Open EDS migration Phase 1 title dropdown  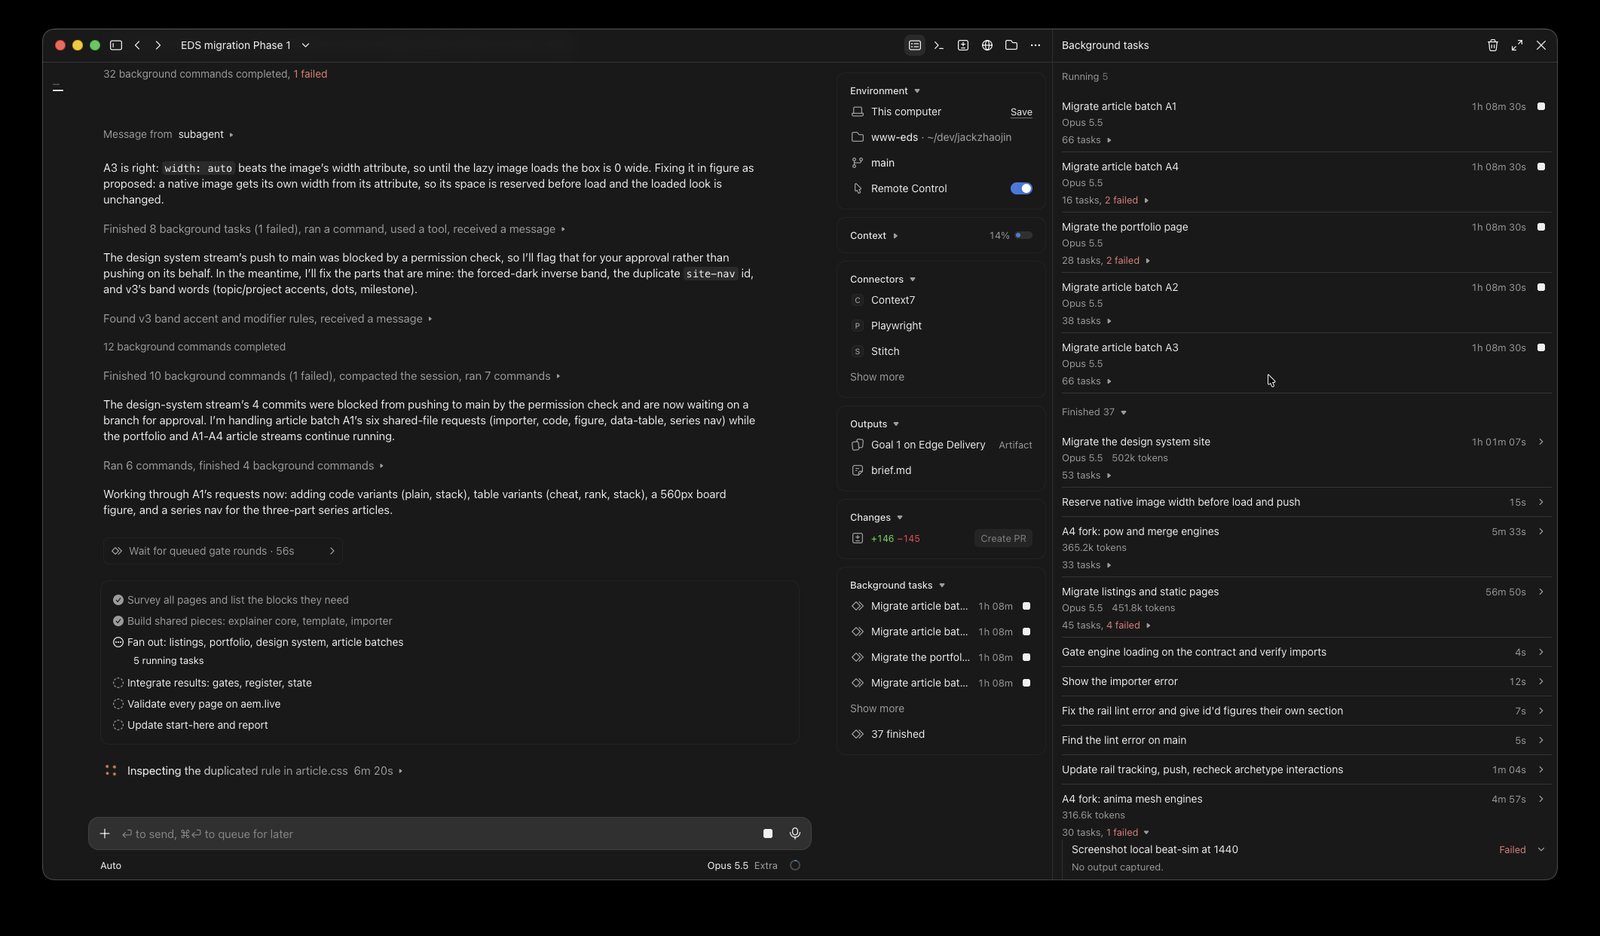pos(245,45)
